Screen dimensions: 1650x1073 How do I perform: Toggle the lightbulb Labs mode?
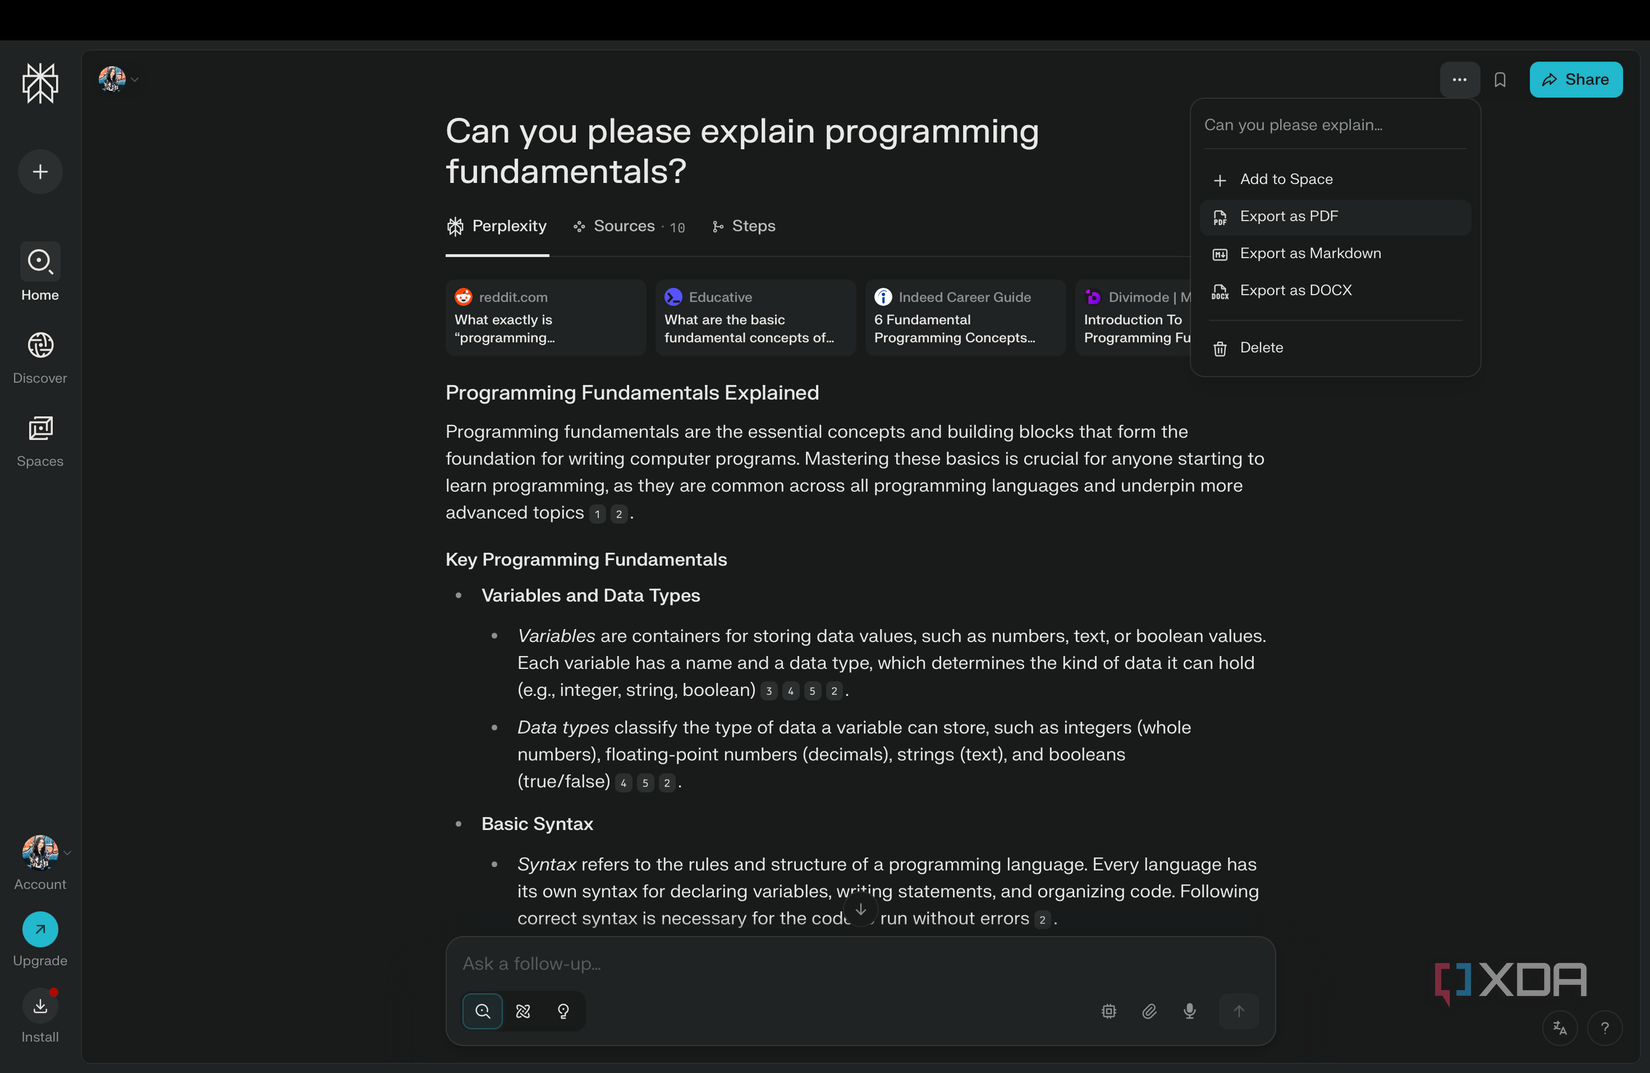pyautogui.click(x=563, y=1011)
